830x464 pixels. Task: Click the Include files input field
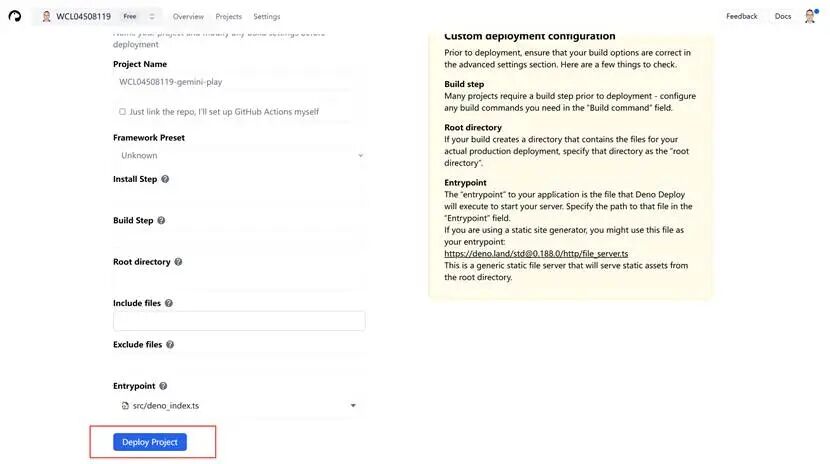point(239,321)
